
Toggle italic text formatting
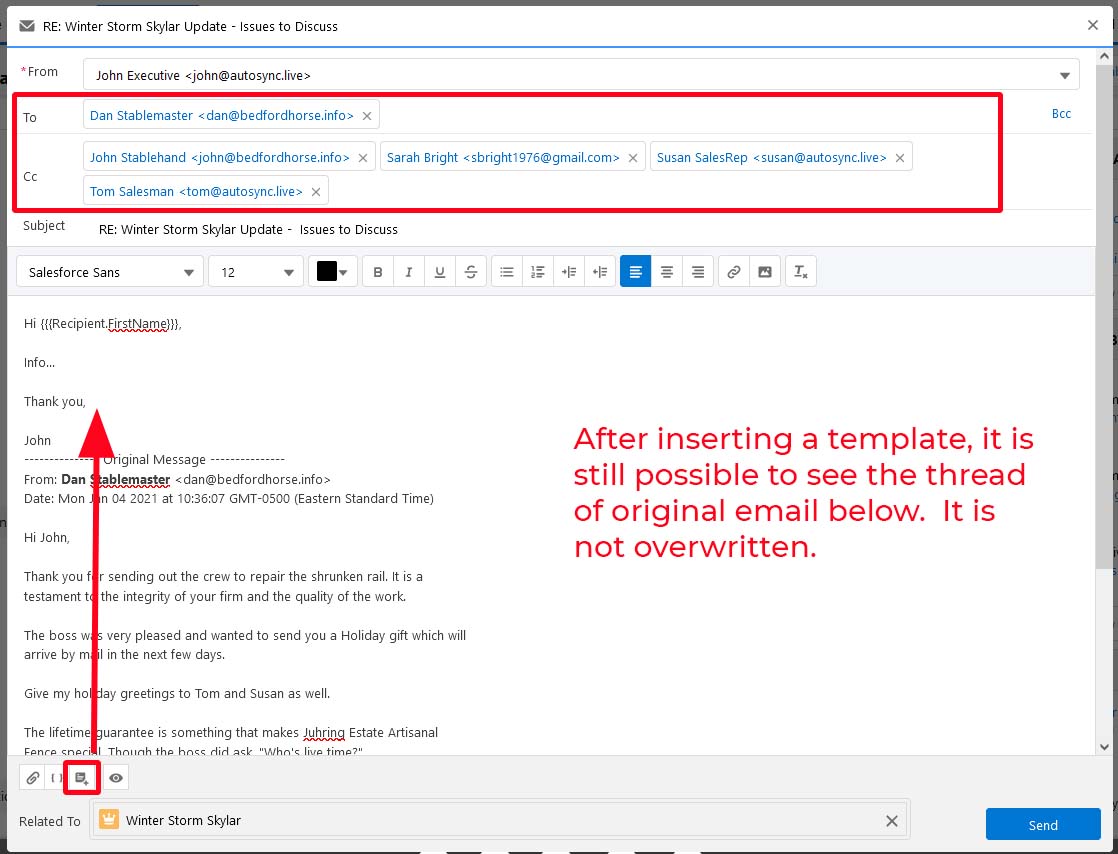coord(409,272)
